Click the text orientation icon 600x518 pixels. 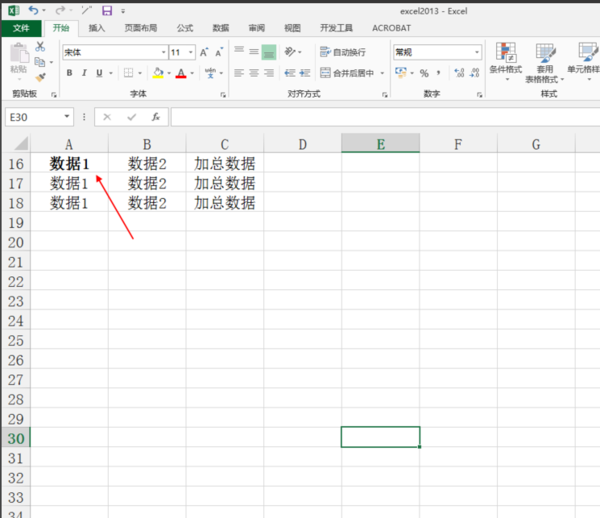click(x=290, y=51)
